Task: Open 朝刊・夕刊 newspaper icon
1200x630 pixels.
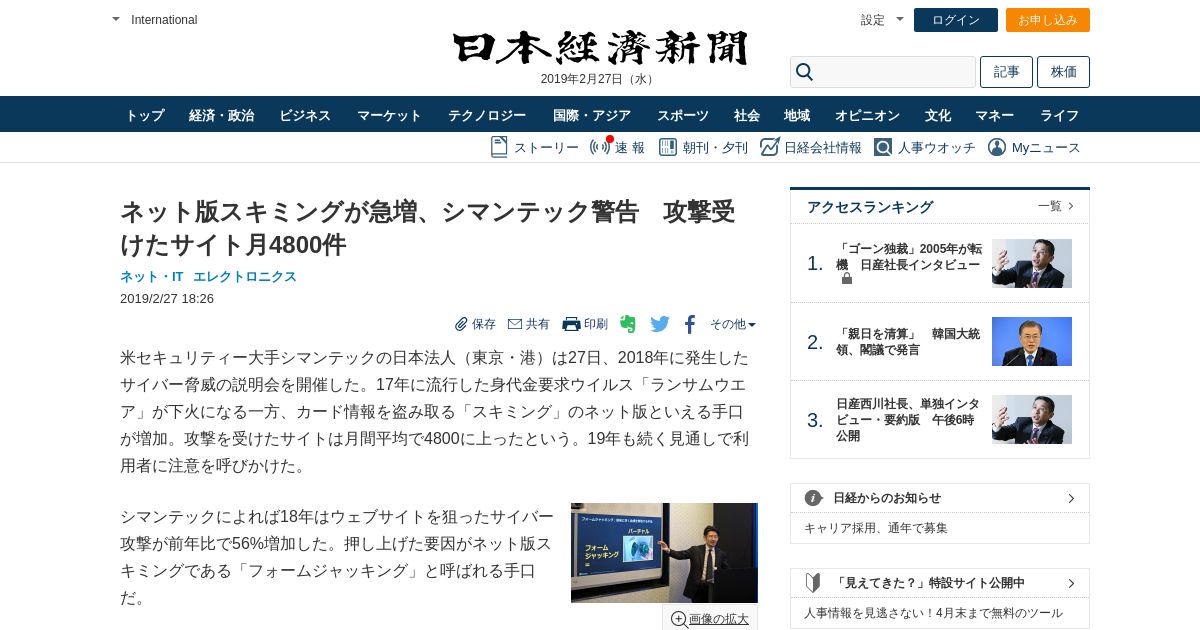Action: (x=667, y=147)
